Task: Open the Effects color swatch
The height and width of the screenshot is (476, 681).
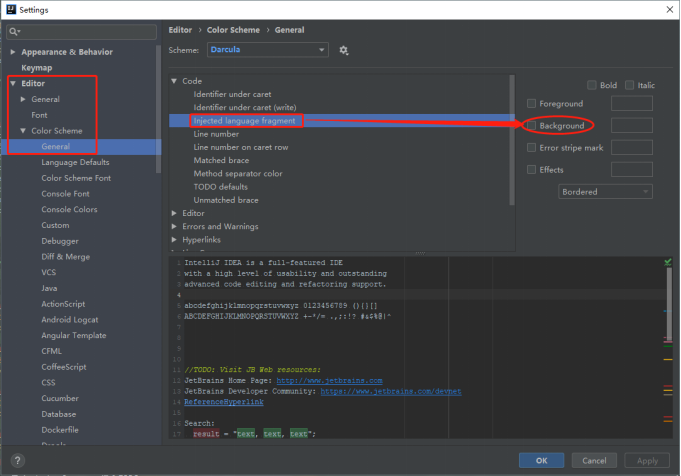Action: pos(631,169)
